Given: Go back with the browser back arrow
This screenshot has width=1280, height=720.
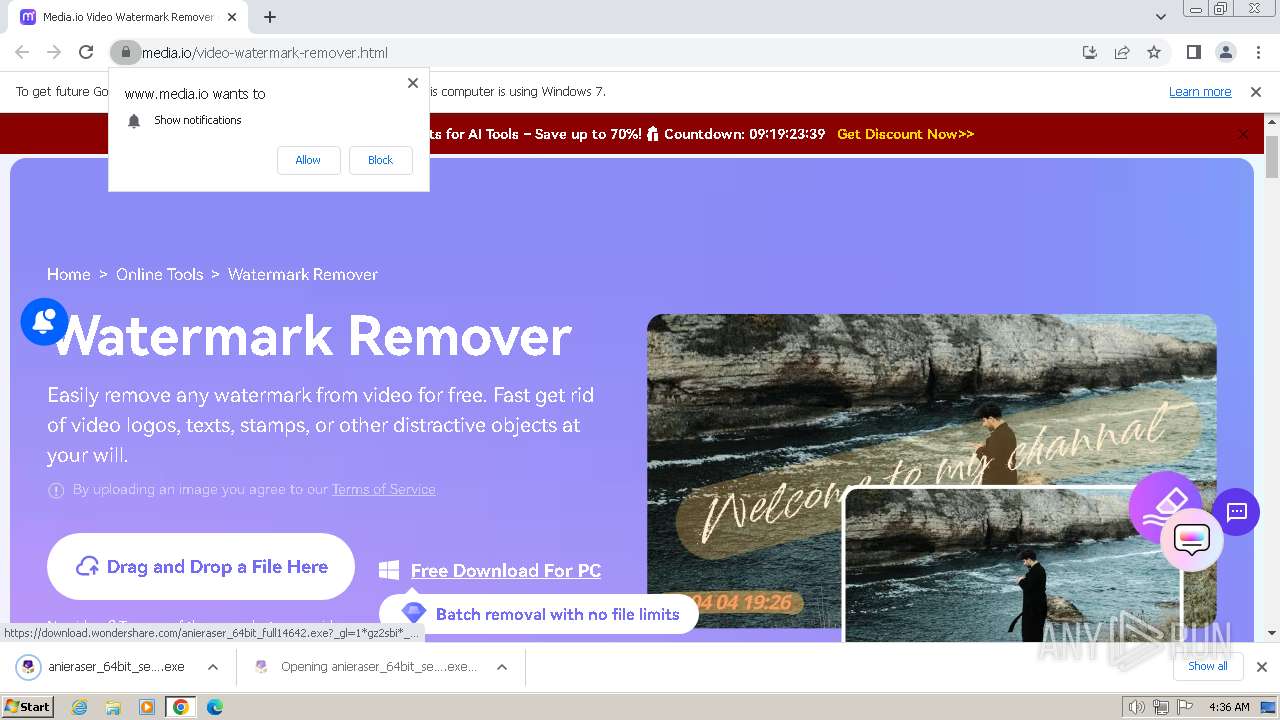Looking at the screenshot, I should pyautogui.click(x=22, y=53).
